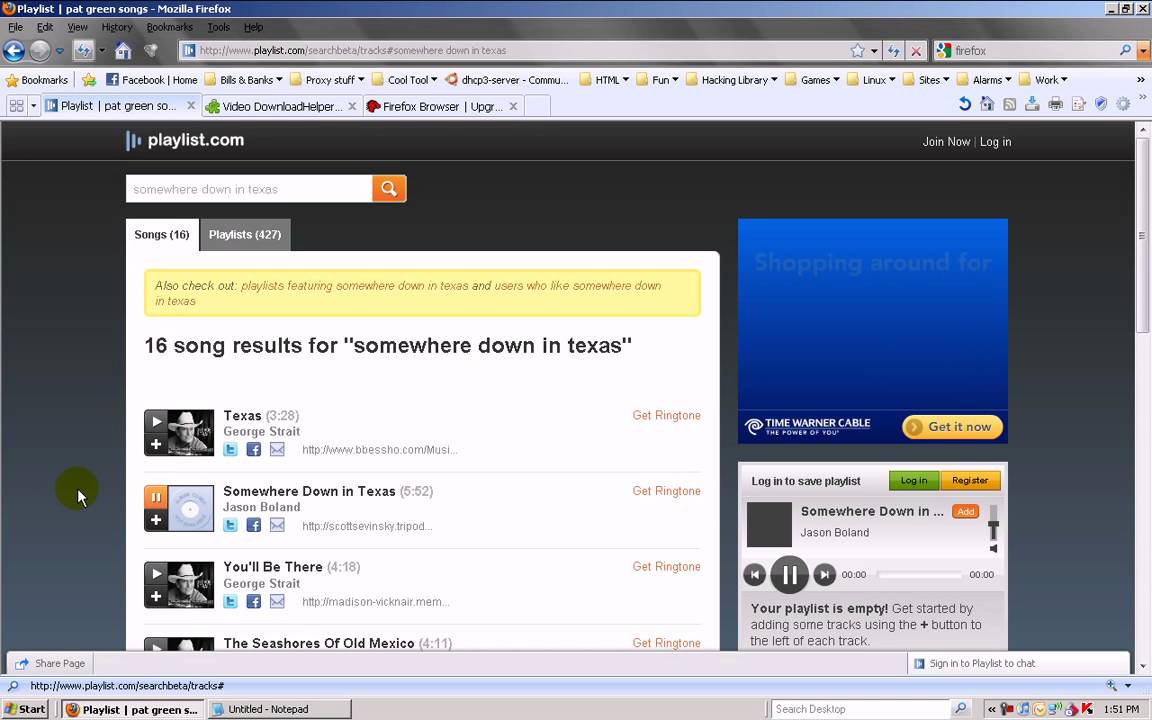Switch to Firefox Browser Upgrade tab
The height and width of the screenshot is (720, 1152).
click(x=442, y=107)
